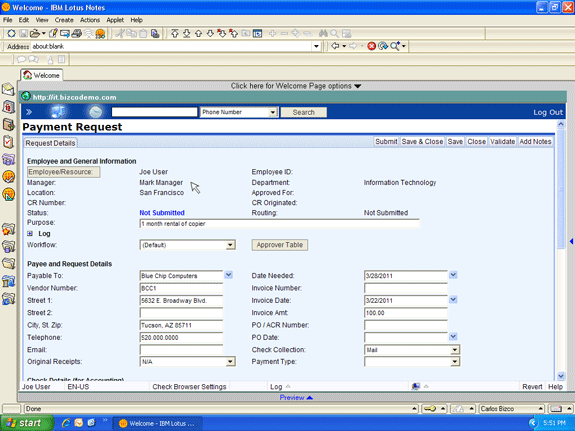Launch Internet Explorer from quick launch
The height and width of the screenshot is (431, 575).
pyautogui.click(x=66, y=423)
